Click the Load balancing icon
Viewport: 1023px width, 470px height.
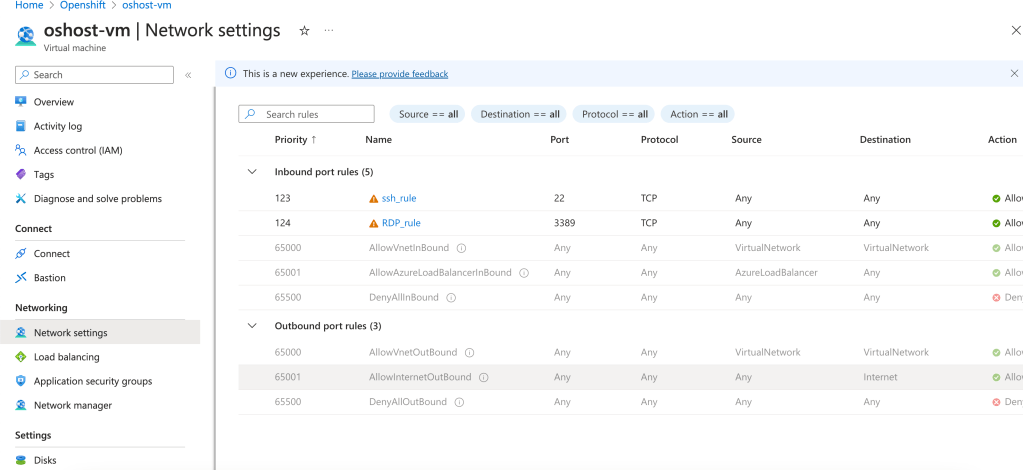coord(21,357)
